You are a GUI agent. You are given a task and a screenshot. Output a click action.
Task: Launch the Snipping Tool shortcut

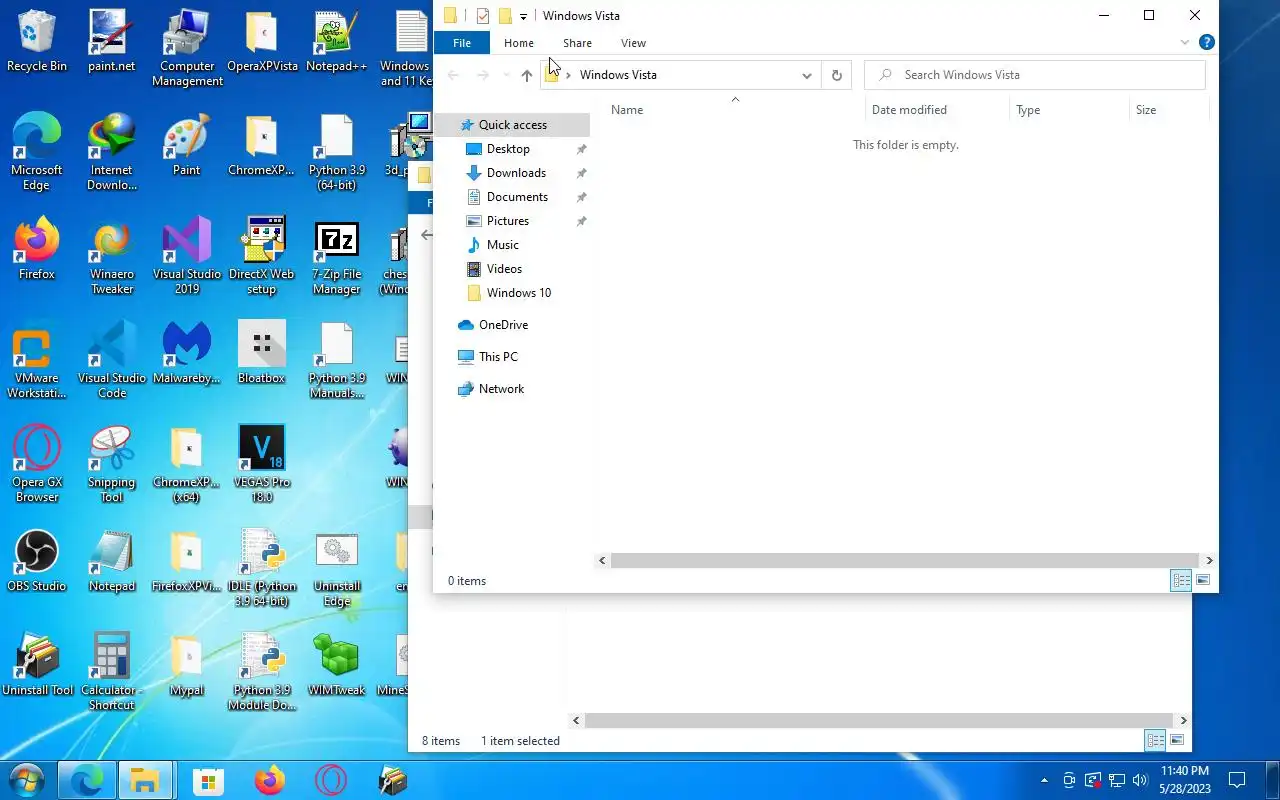[111, 465]
